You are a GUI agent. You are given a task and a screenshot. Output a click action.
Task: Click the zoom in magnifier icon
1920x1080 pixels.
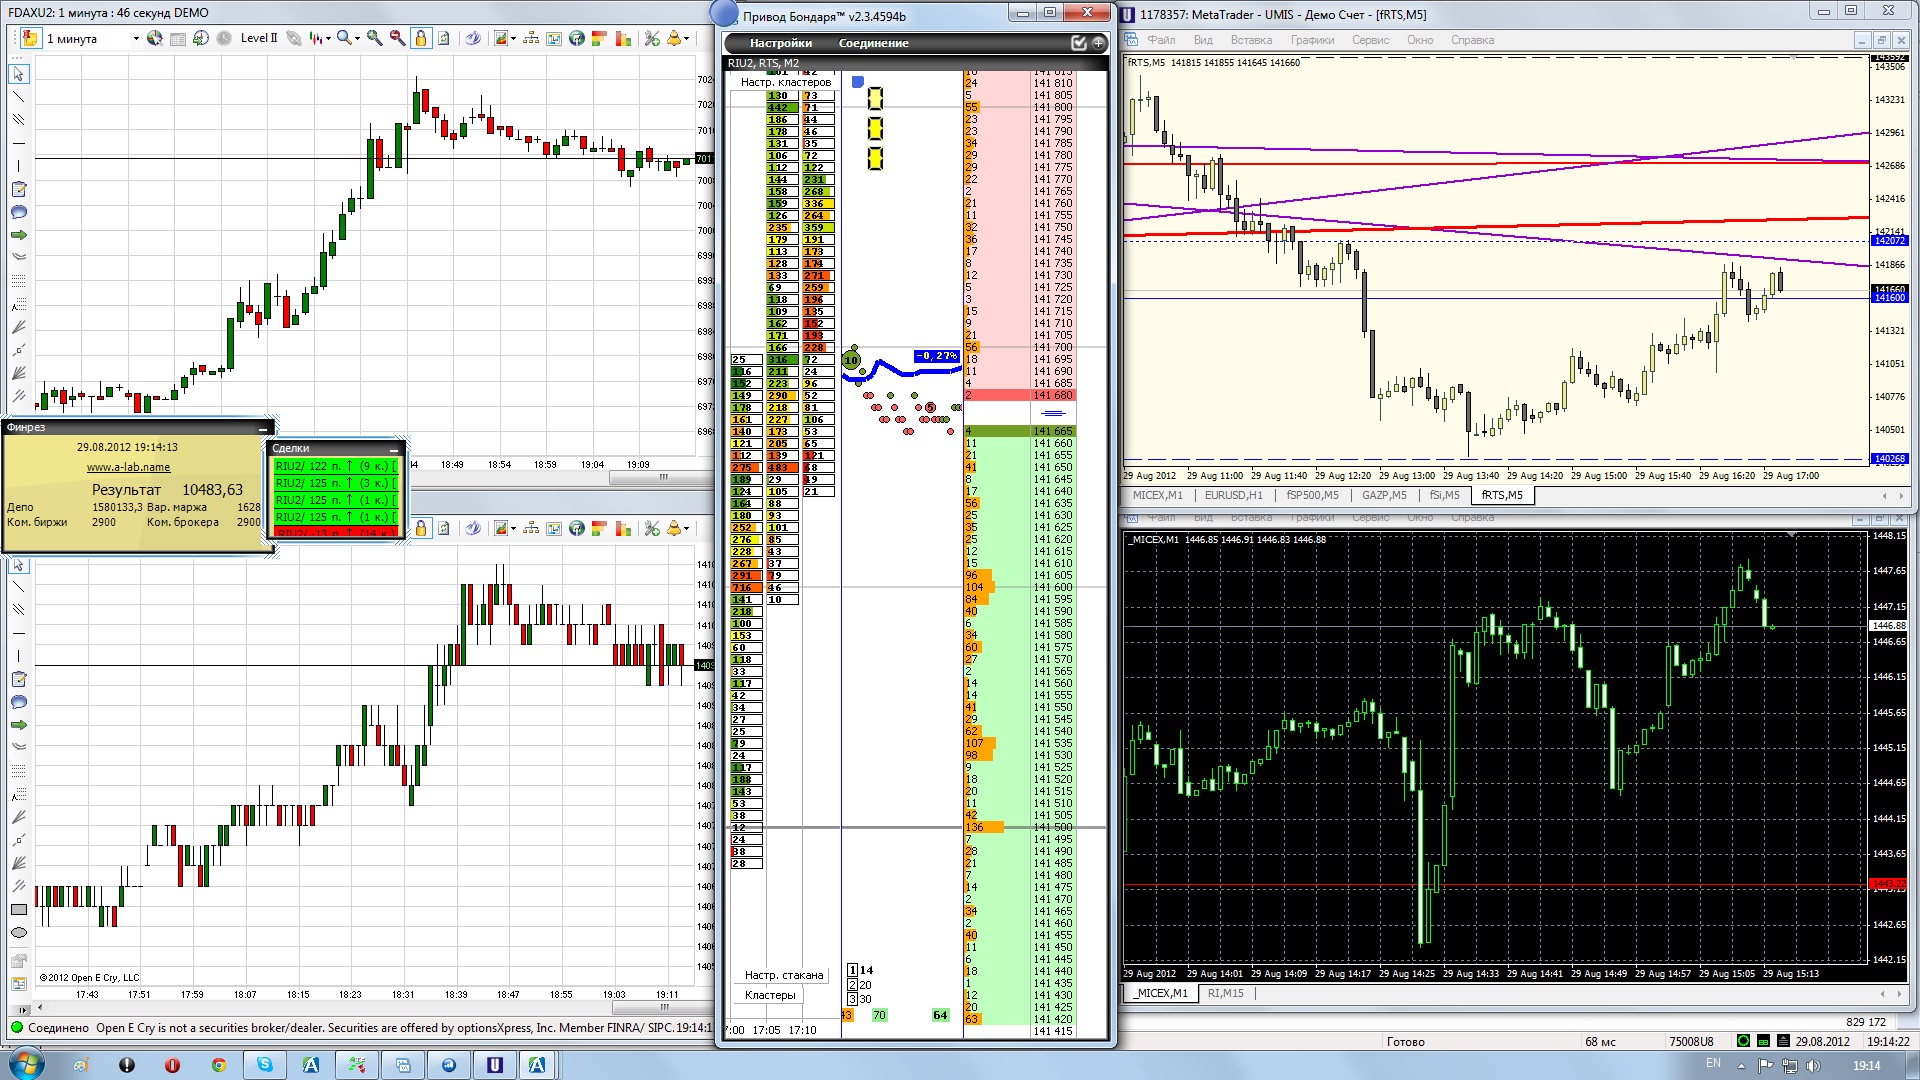(x=374, y=38)
